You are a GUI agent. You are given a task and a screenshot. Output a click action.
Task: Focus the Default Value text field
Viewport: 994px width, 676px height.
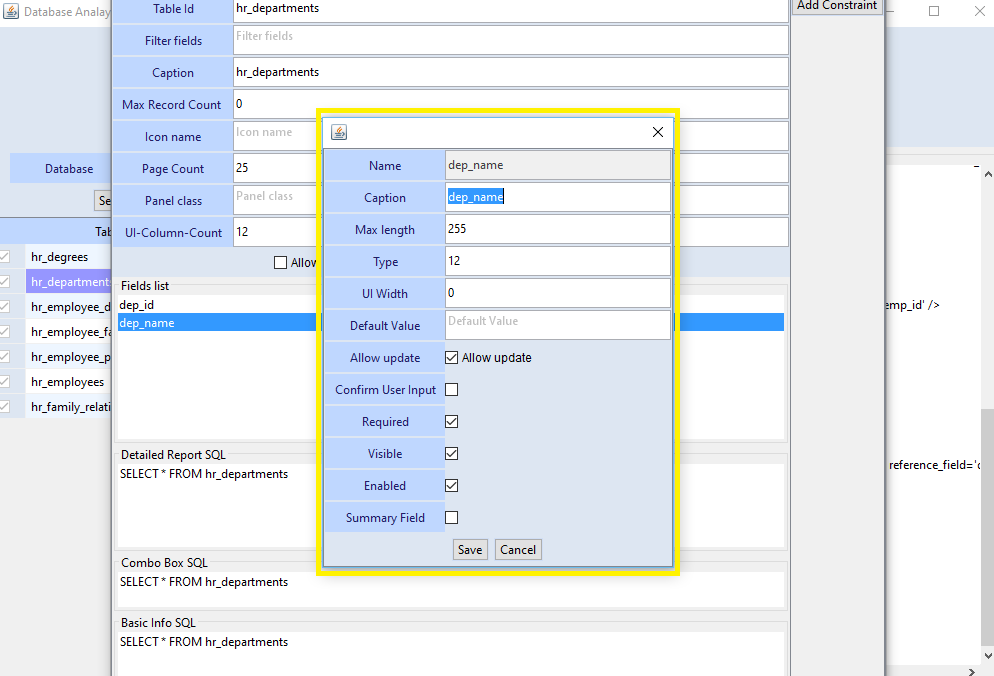[x=557, y=325]
